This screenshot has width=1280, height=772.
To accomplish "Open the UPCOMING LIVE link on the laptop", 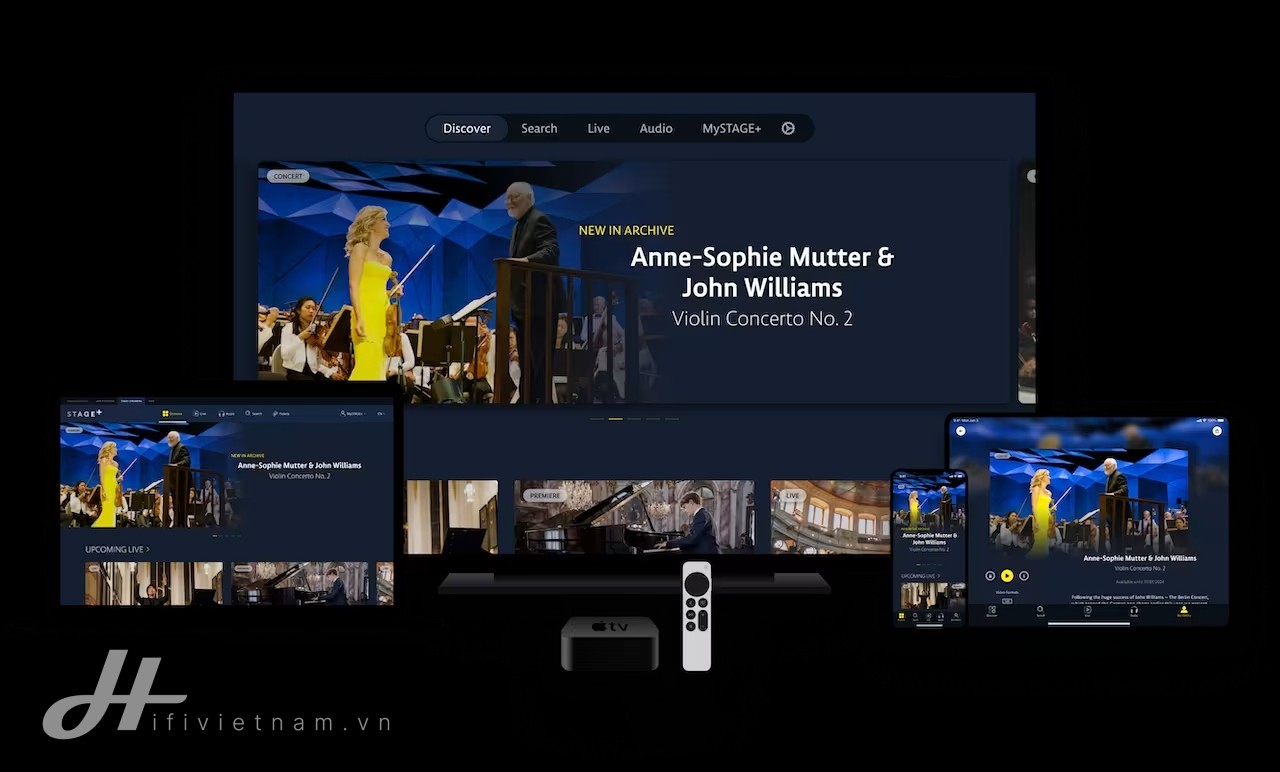I will coord(117,549).
